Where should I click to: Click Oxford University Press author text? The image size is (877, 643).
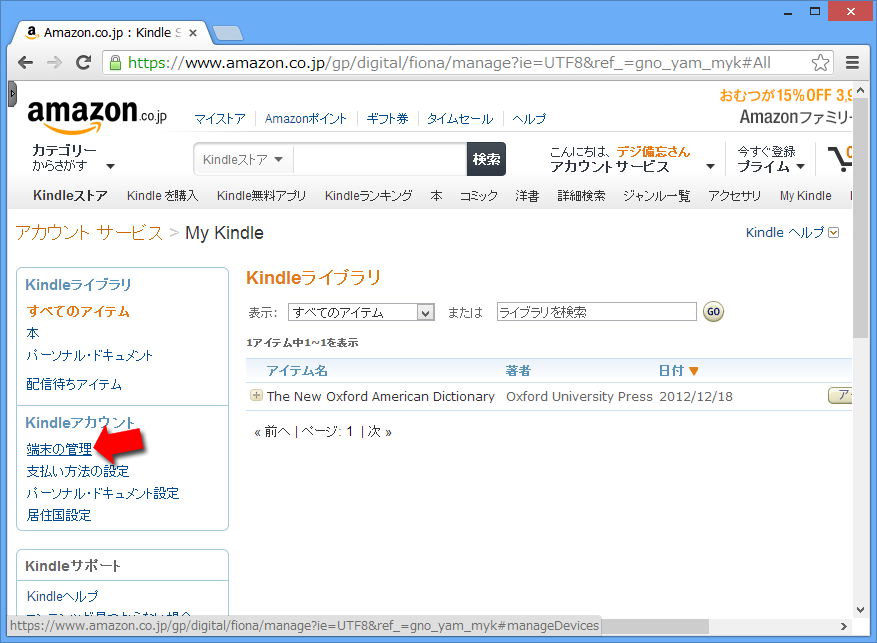pos(579,396)
